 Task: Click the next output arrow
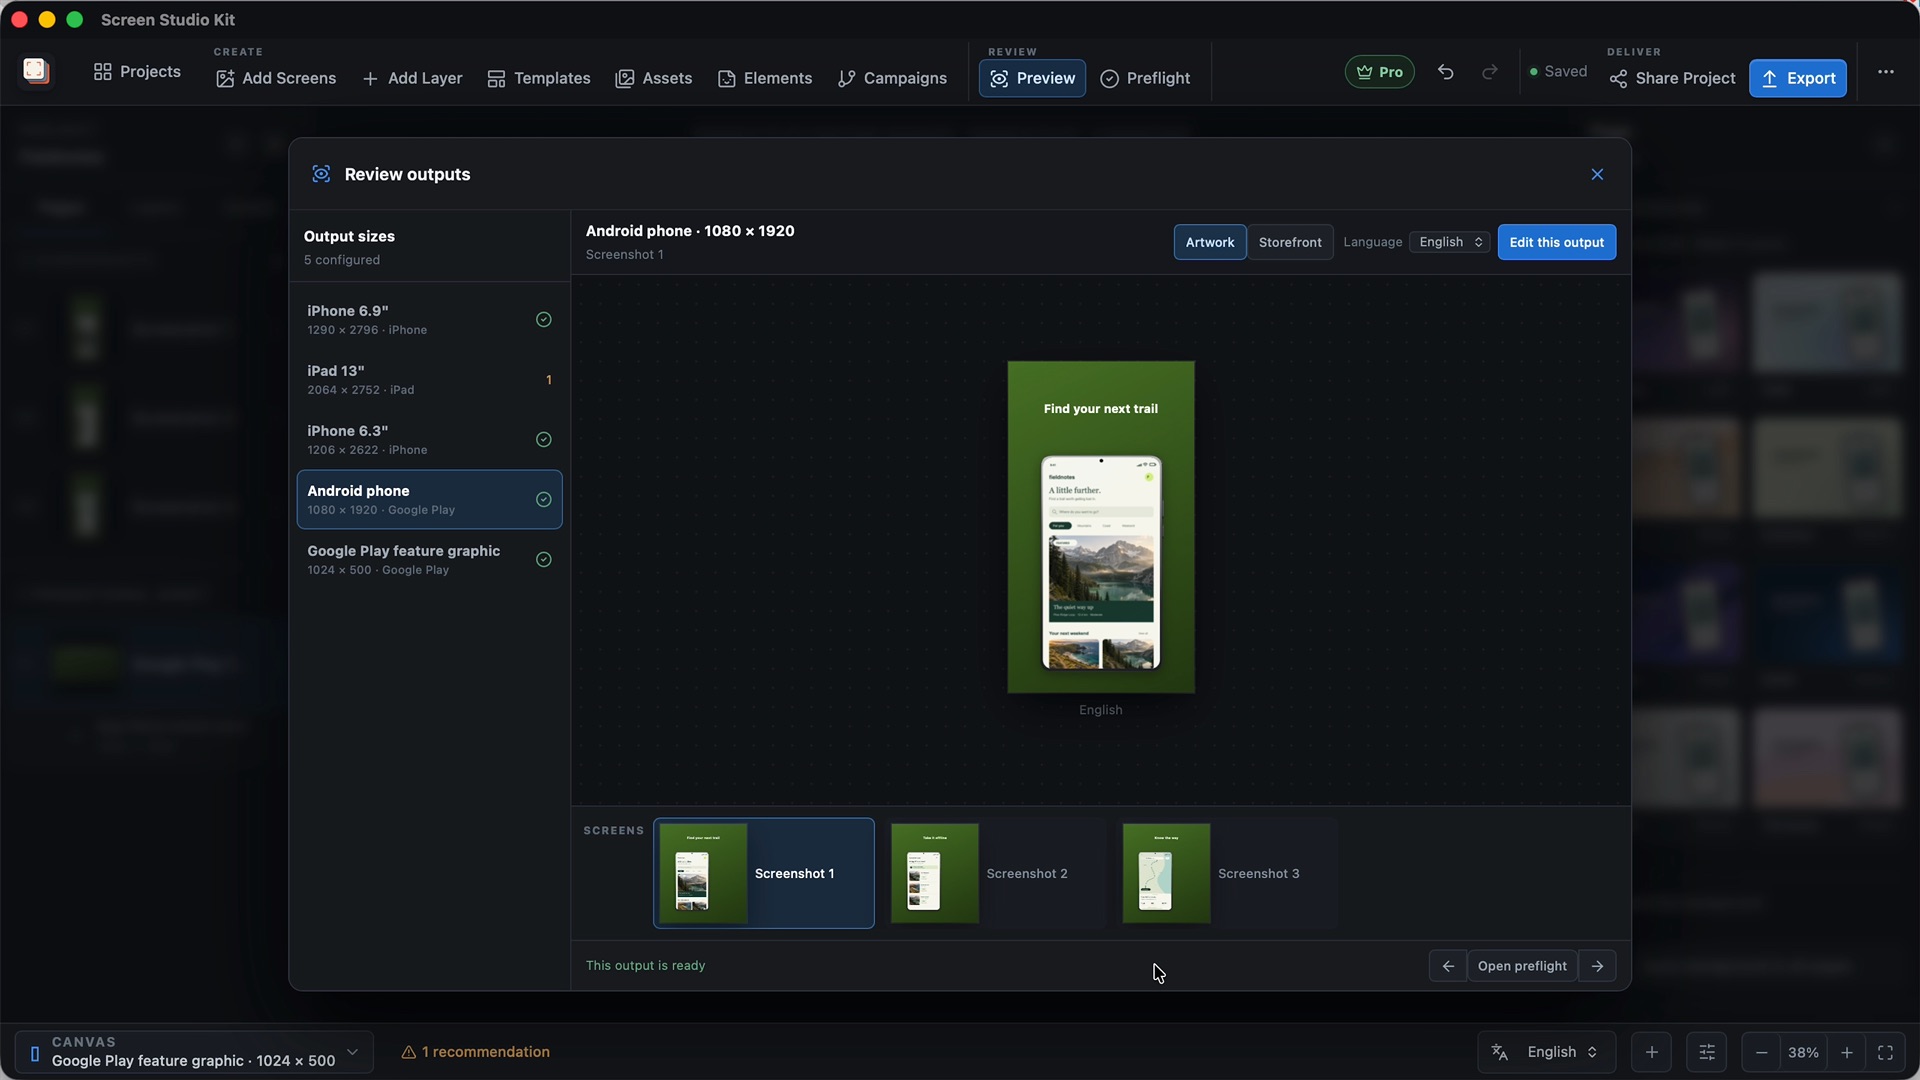click(1597, 966)
